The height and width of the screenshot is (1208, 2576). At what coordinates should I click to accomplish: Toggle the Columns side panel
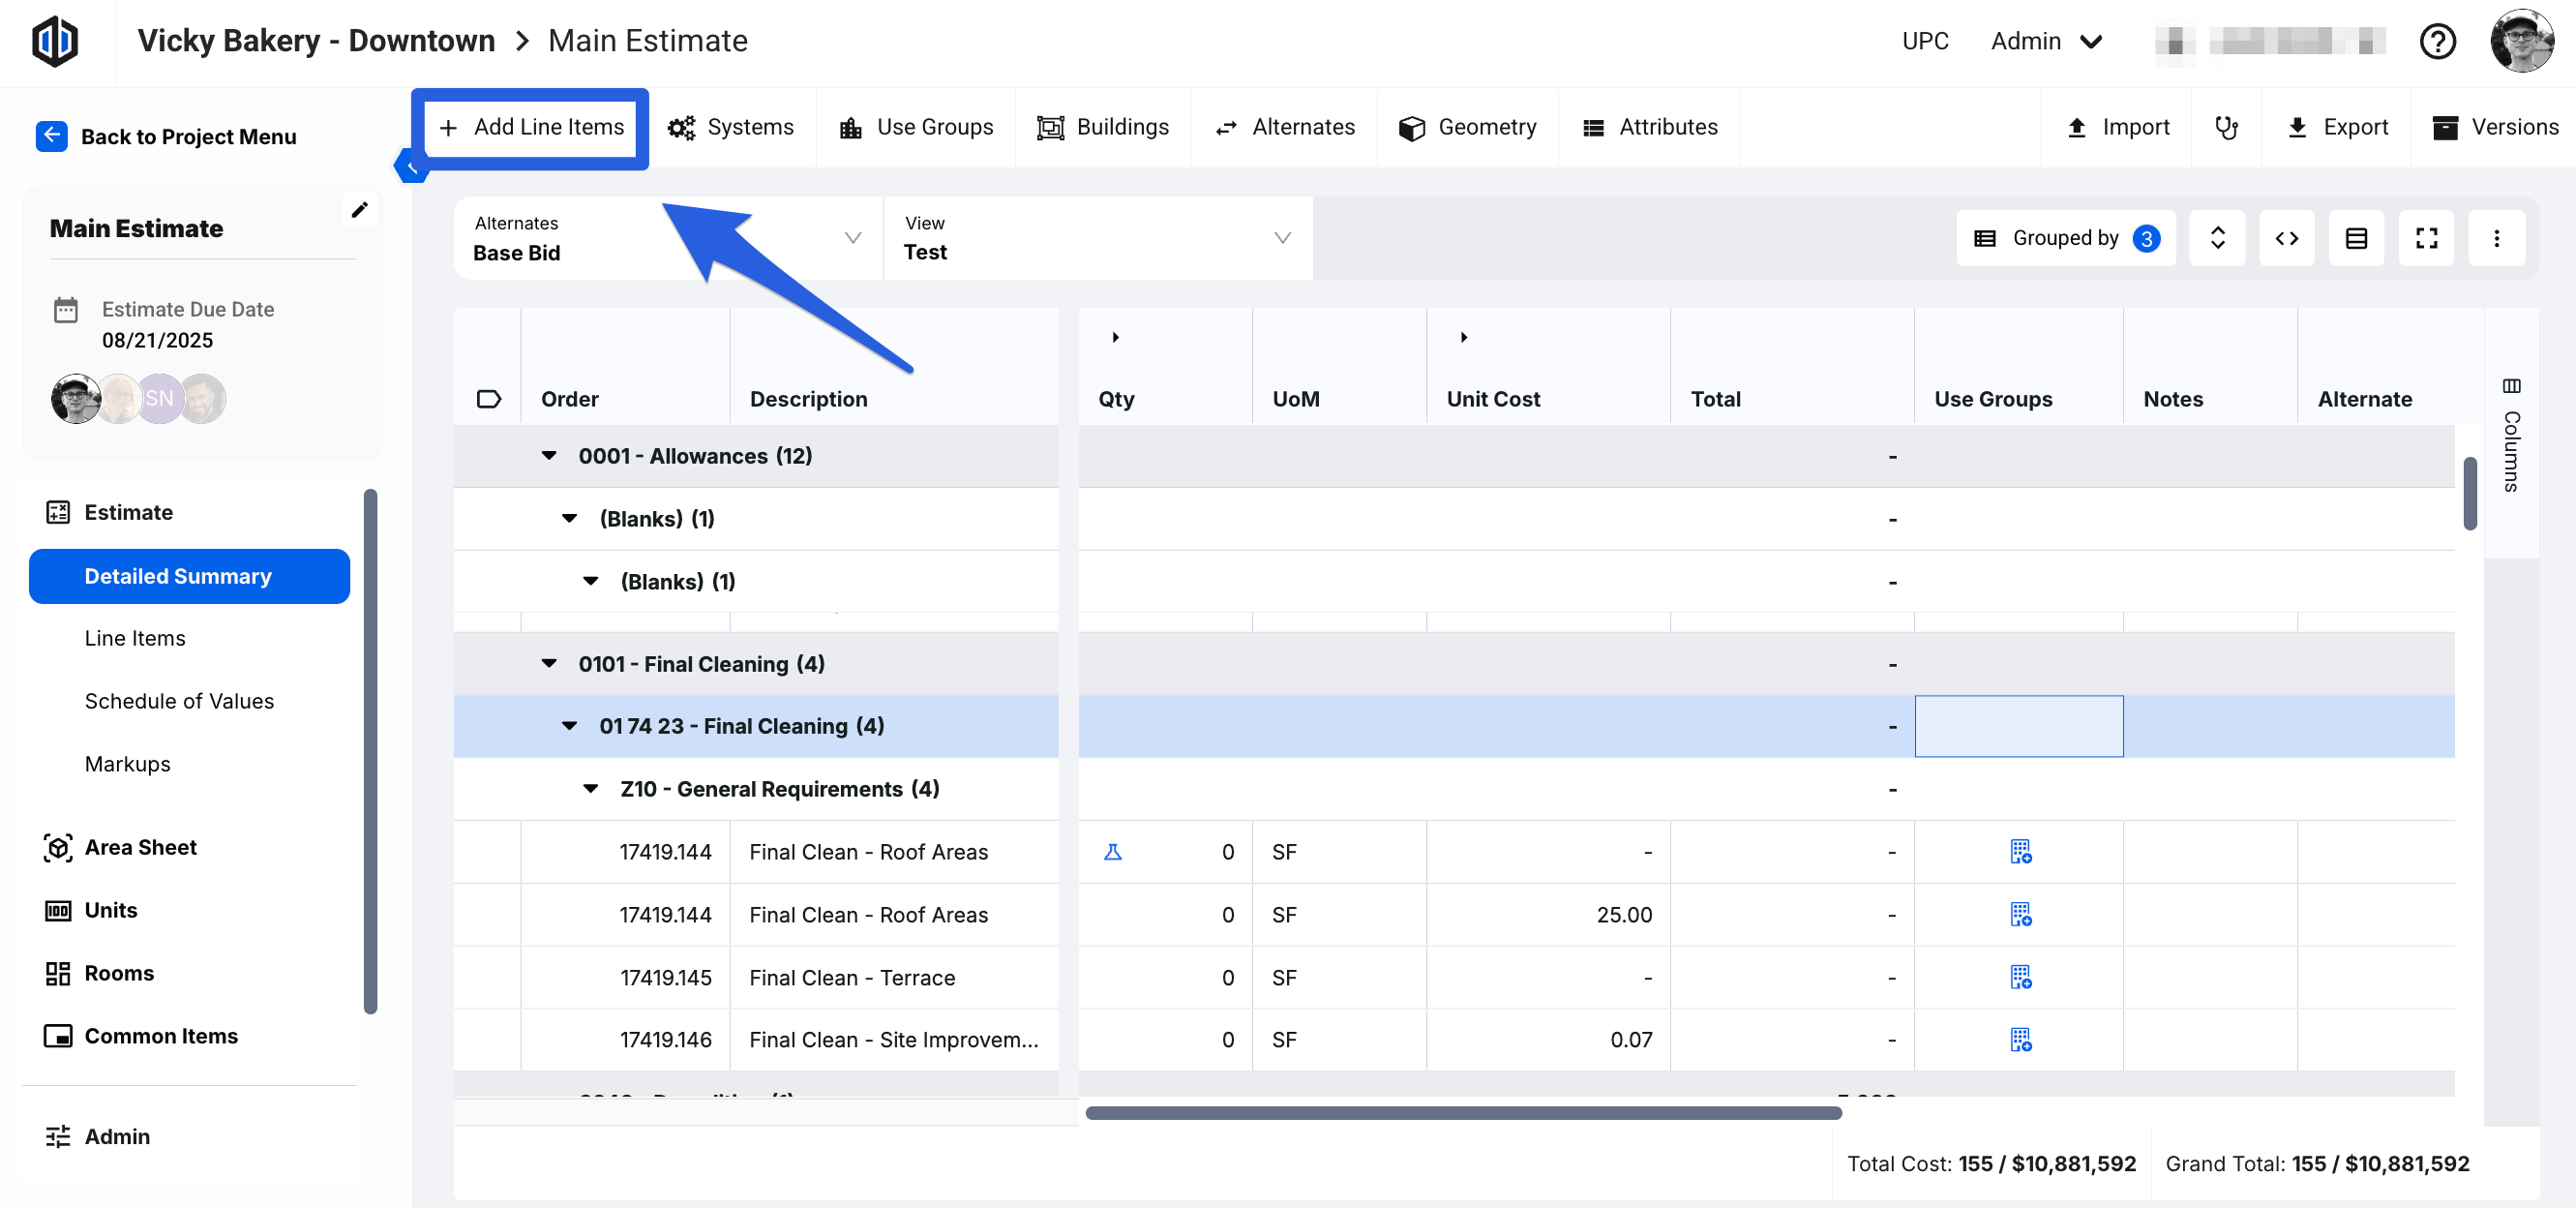2510,435
